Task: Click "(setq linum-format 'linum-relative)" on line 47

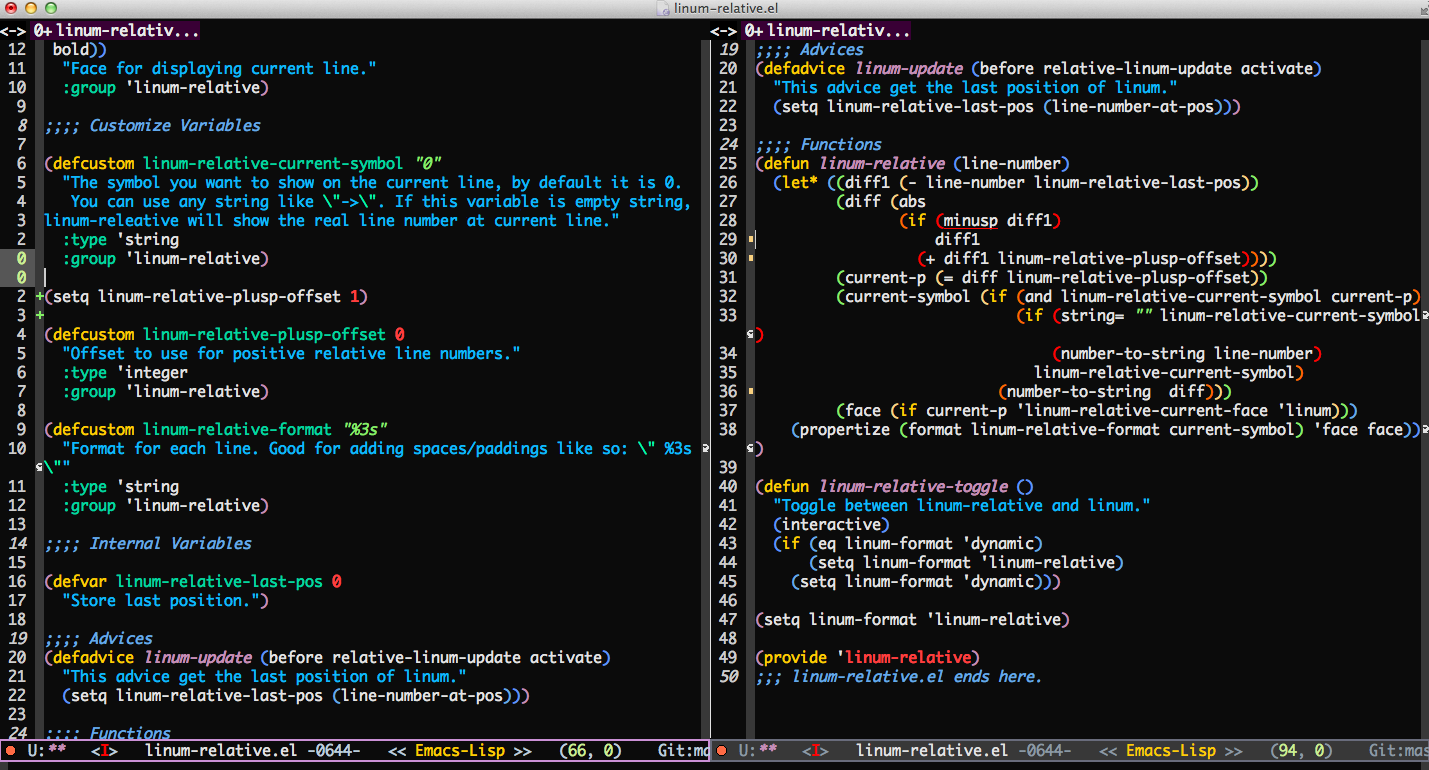Action: [913, 619]
